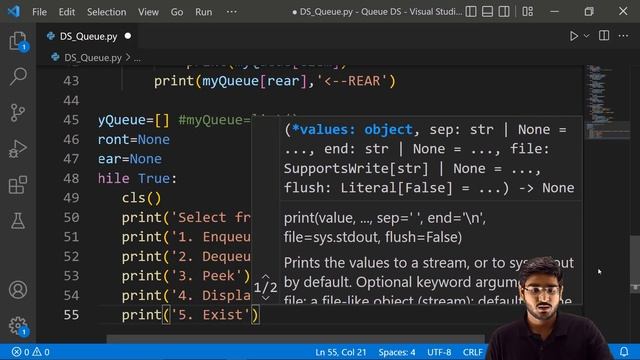Change indentation via Spaces: 4
The width and height of the screenshot is (640, 360).
[x=397, y=352]
